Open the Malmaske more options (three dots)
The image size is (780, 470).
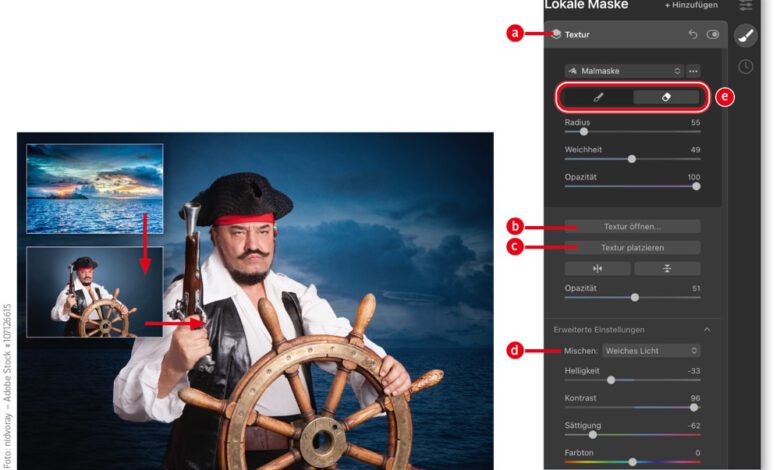pyautogui.click(x=693, y=71)
